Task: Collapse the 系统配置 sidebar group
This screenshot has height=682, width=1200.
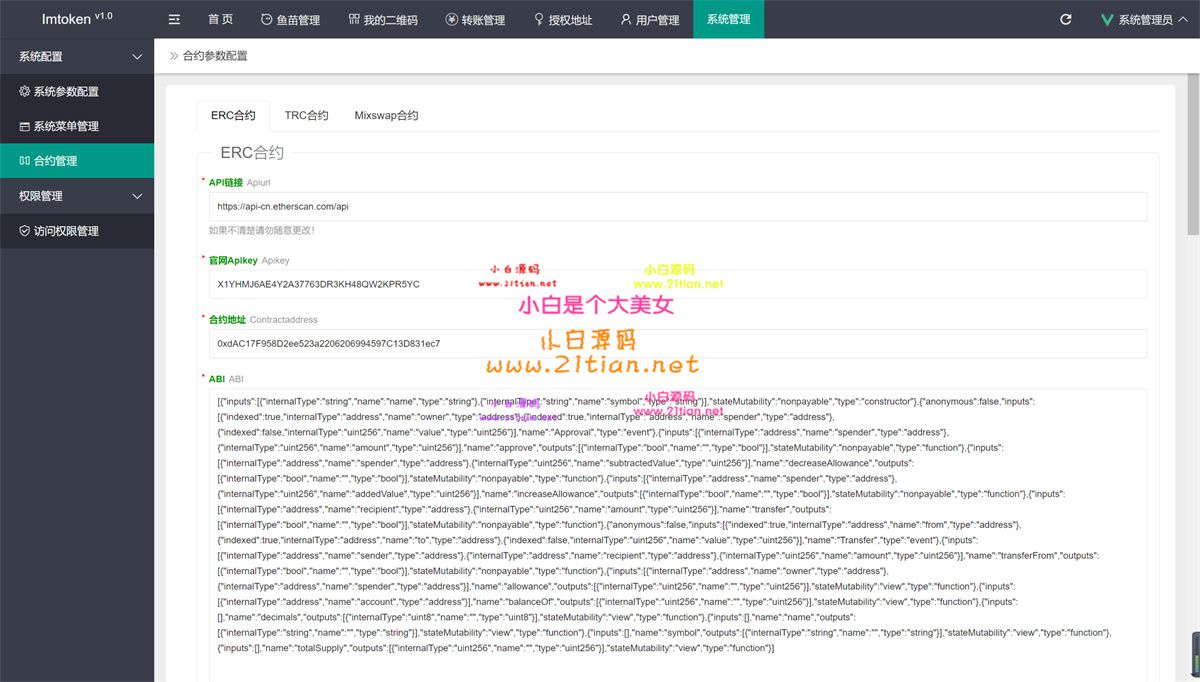Action: (x=77, y=56)
